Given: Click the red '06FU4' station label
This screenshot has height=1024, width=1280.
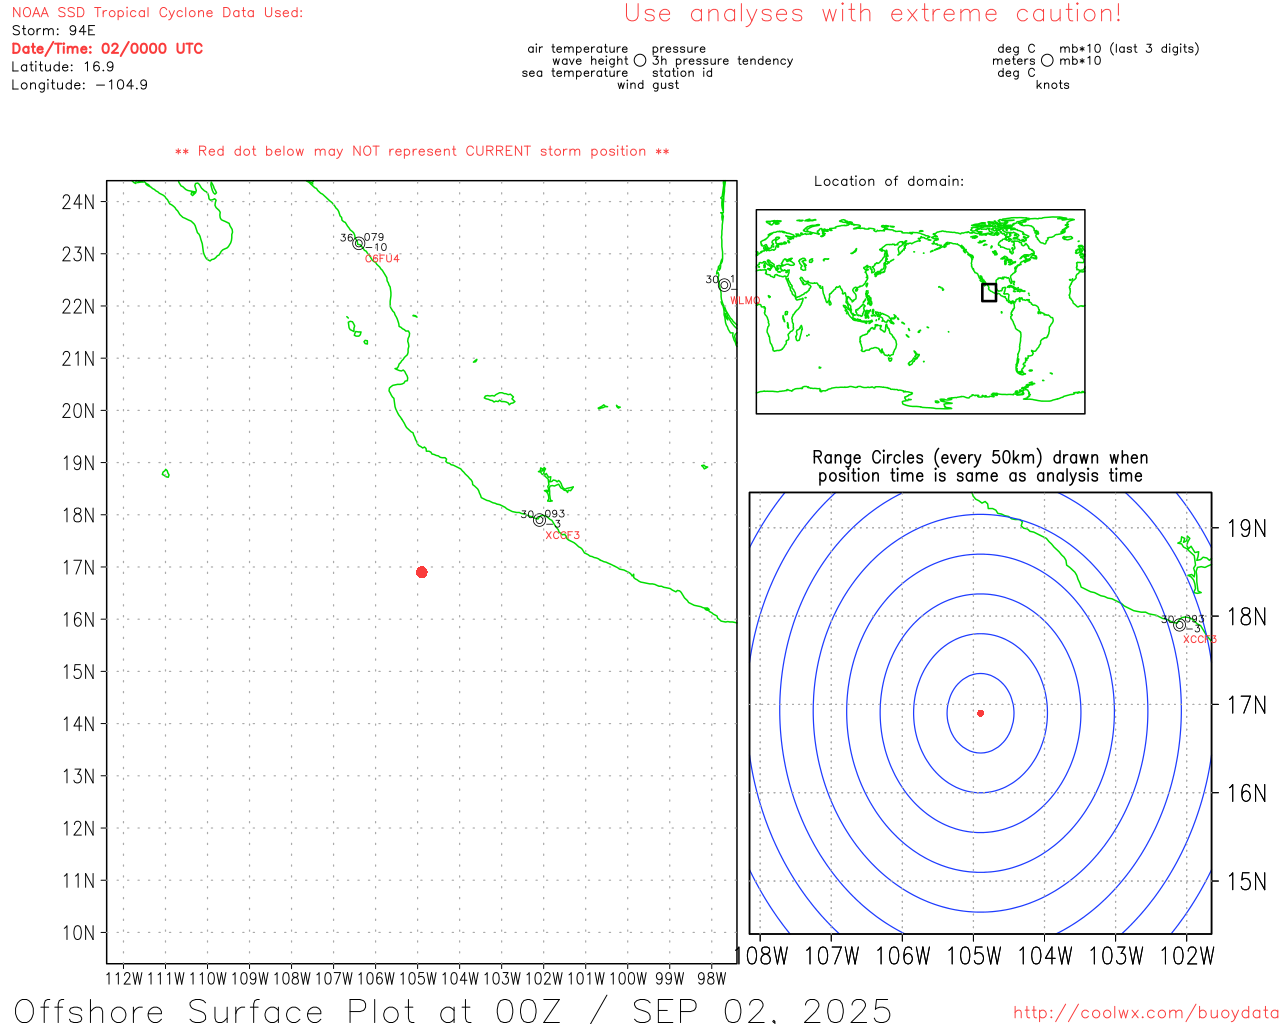Looking at the screenshot, I should tap(382, 259).
